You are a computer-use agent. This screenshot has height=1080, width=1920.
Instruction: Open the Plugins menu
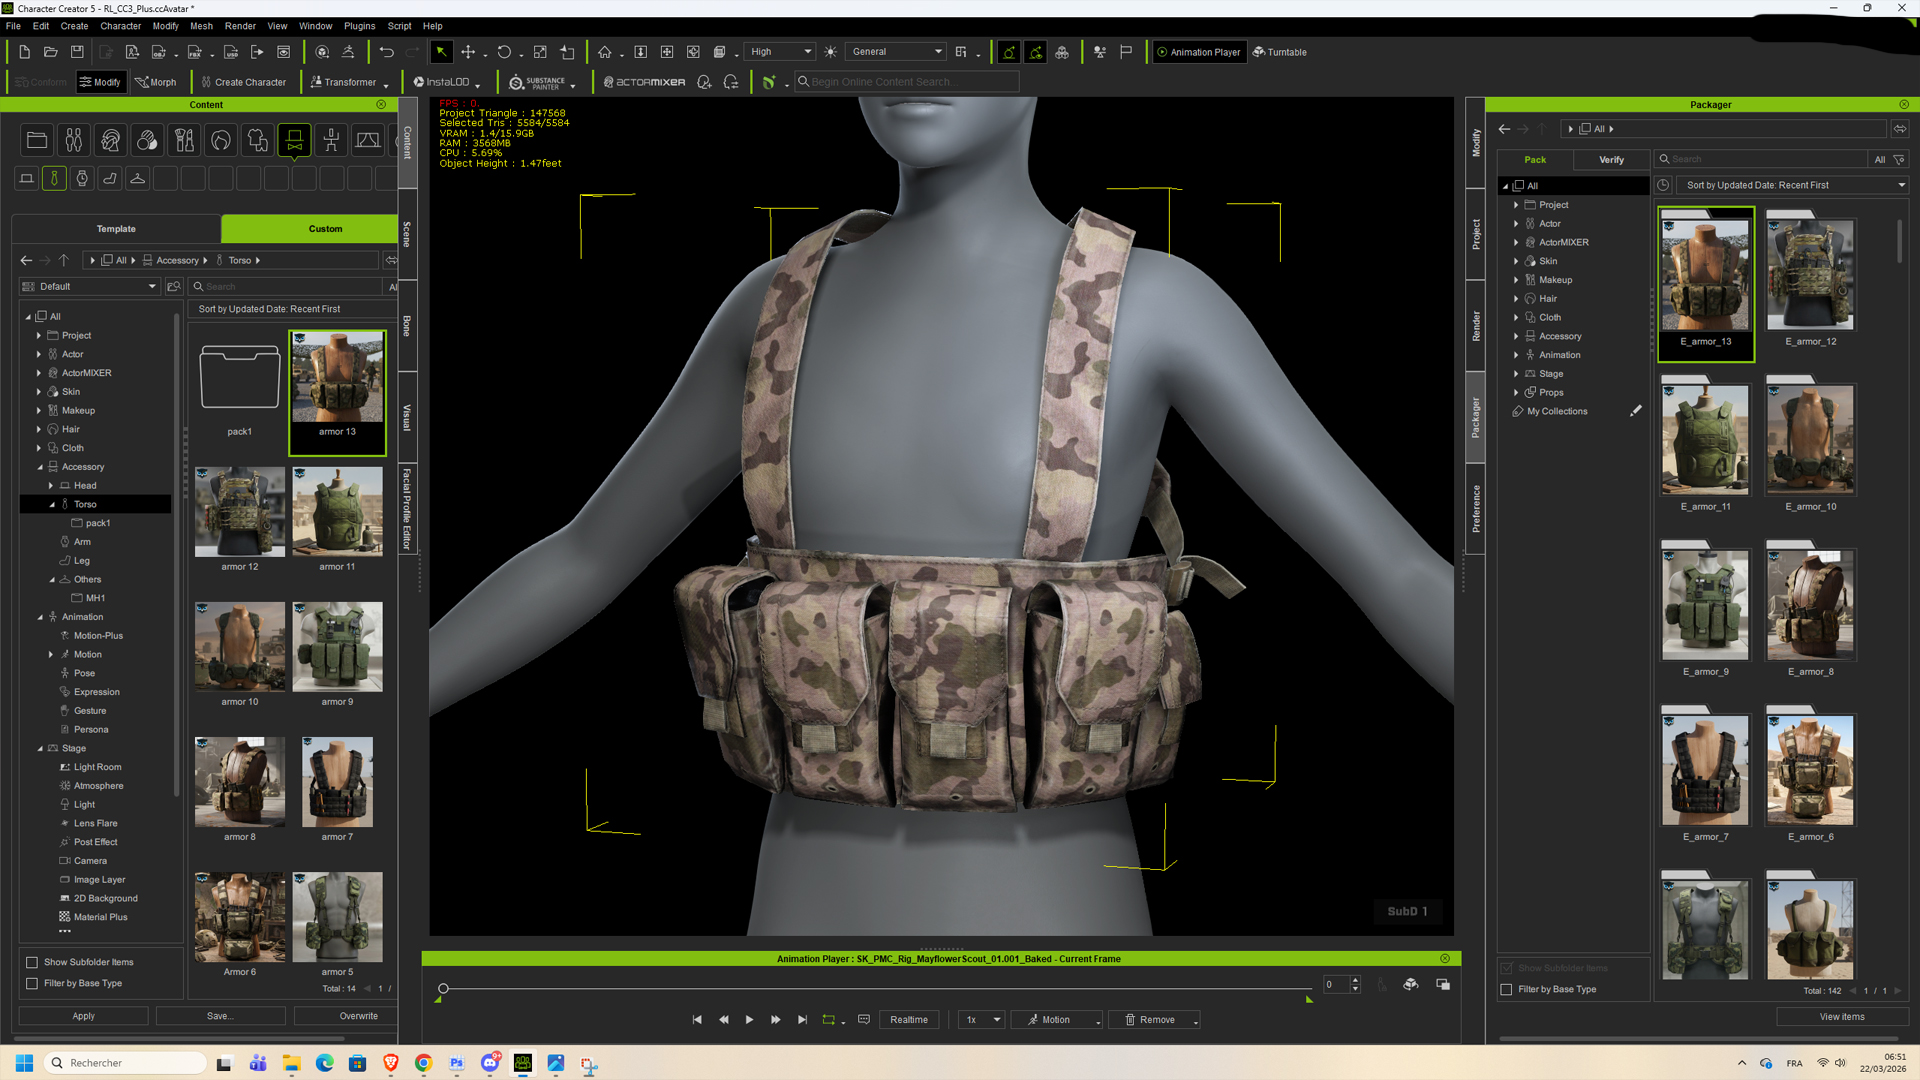[x=359, y=26]
